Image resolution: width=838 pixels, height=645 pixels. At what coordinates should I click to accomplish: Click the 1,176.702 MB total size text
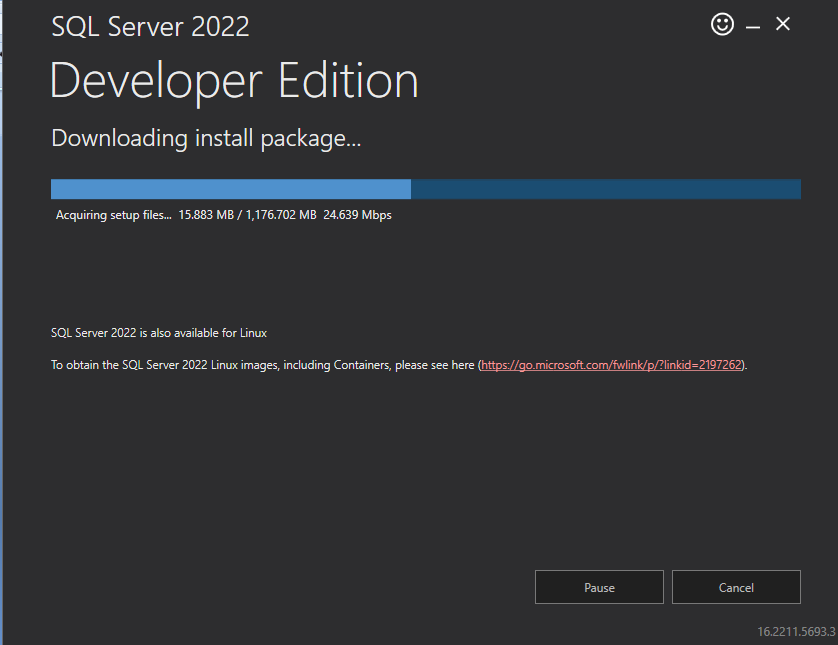(281, 215)
